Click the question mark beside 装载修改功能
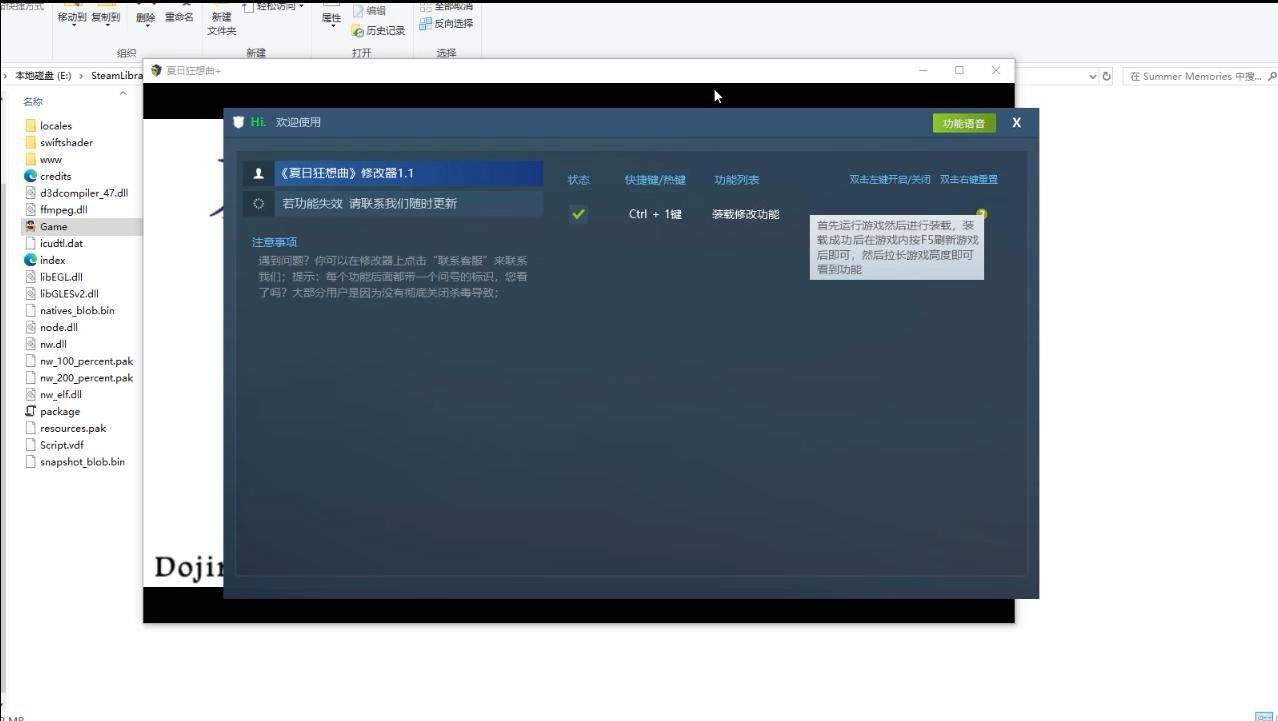Image resolution: width=1278 pixels, height=721 pixels. click(981, 213)
